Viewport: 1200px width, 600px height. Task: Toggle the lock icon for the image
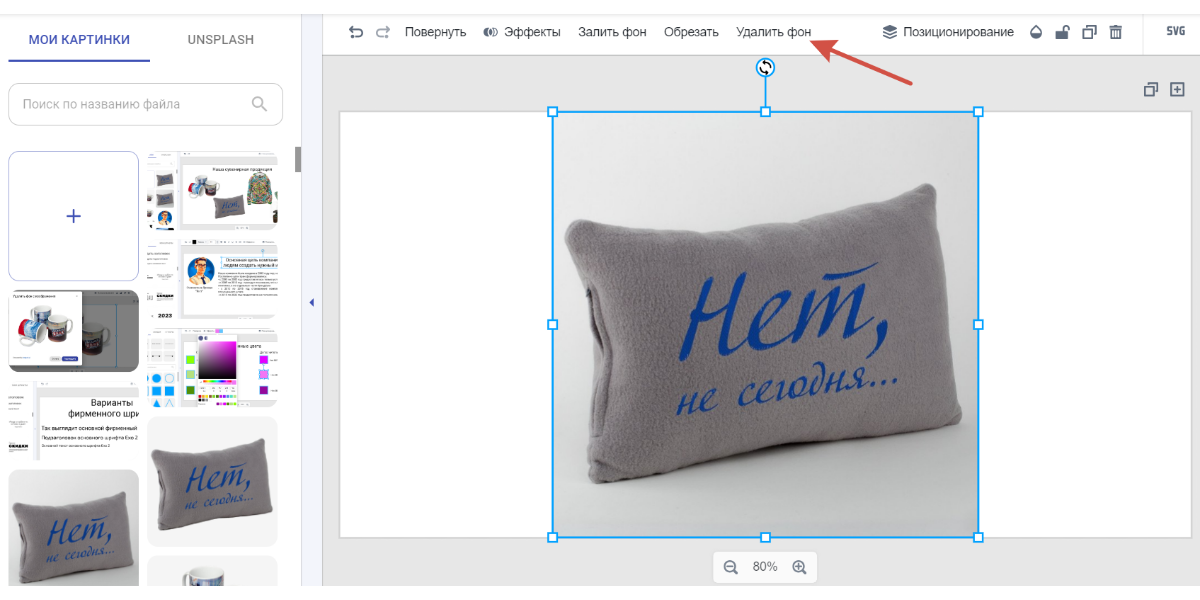1062,32
